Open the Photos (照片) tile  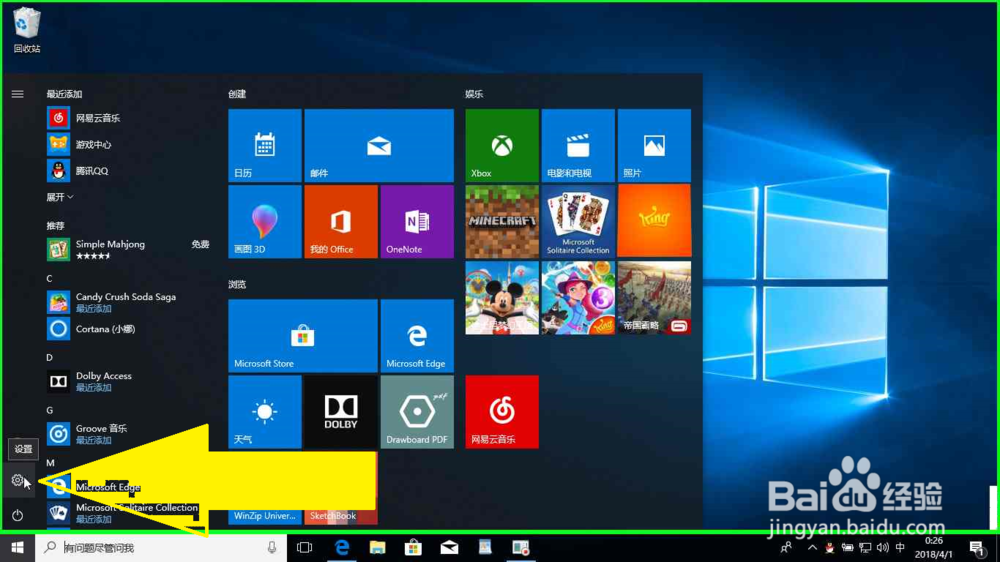tap(654, 145)
